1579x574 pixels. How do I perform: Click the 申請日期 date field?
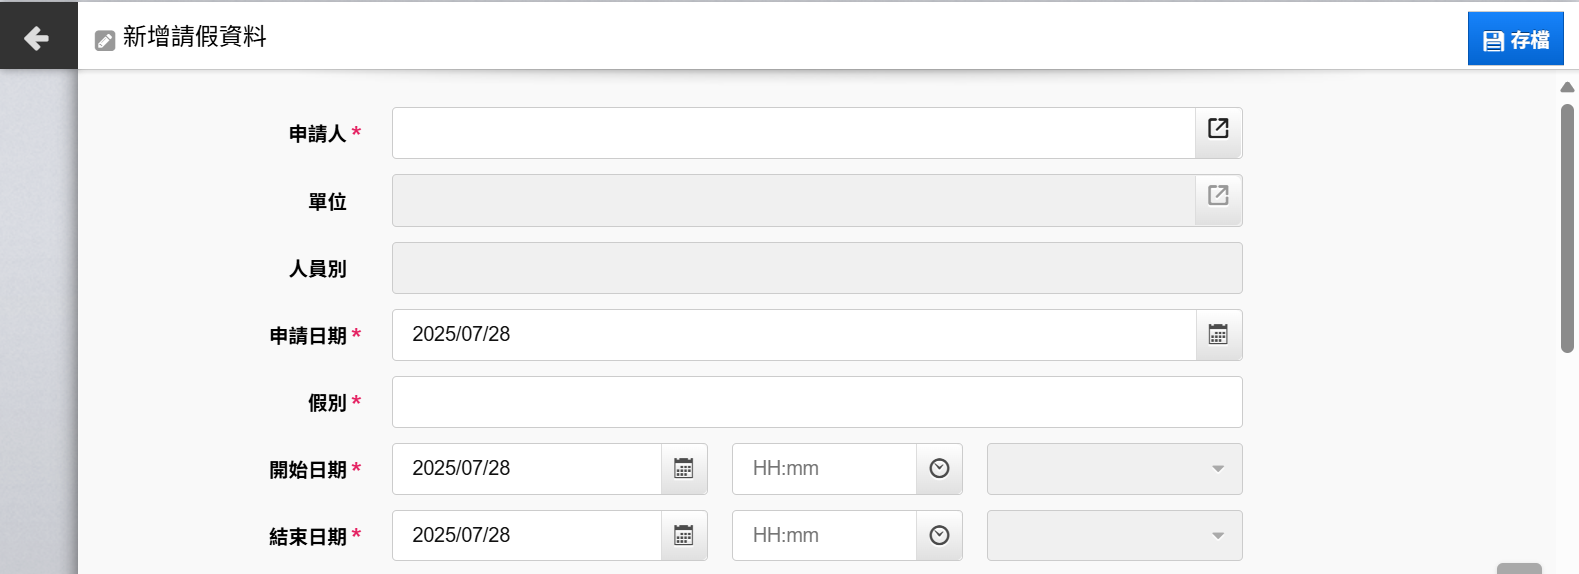click(794, 335)
